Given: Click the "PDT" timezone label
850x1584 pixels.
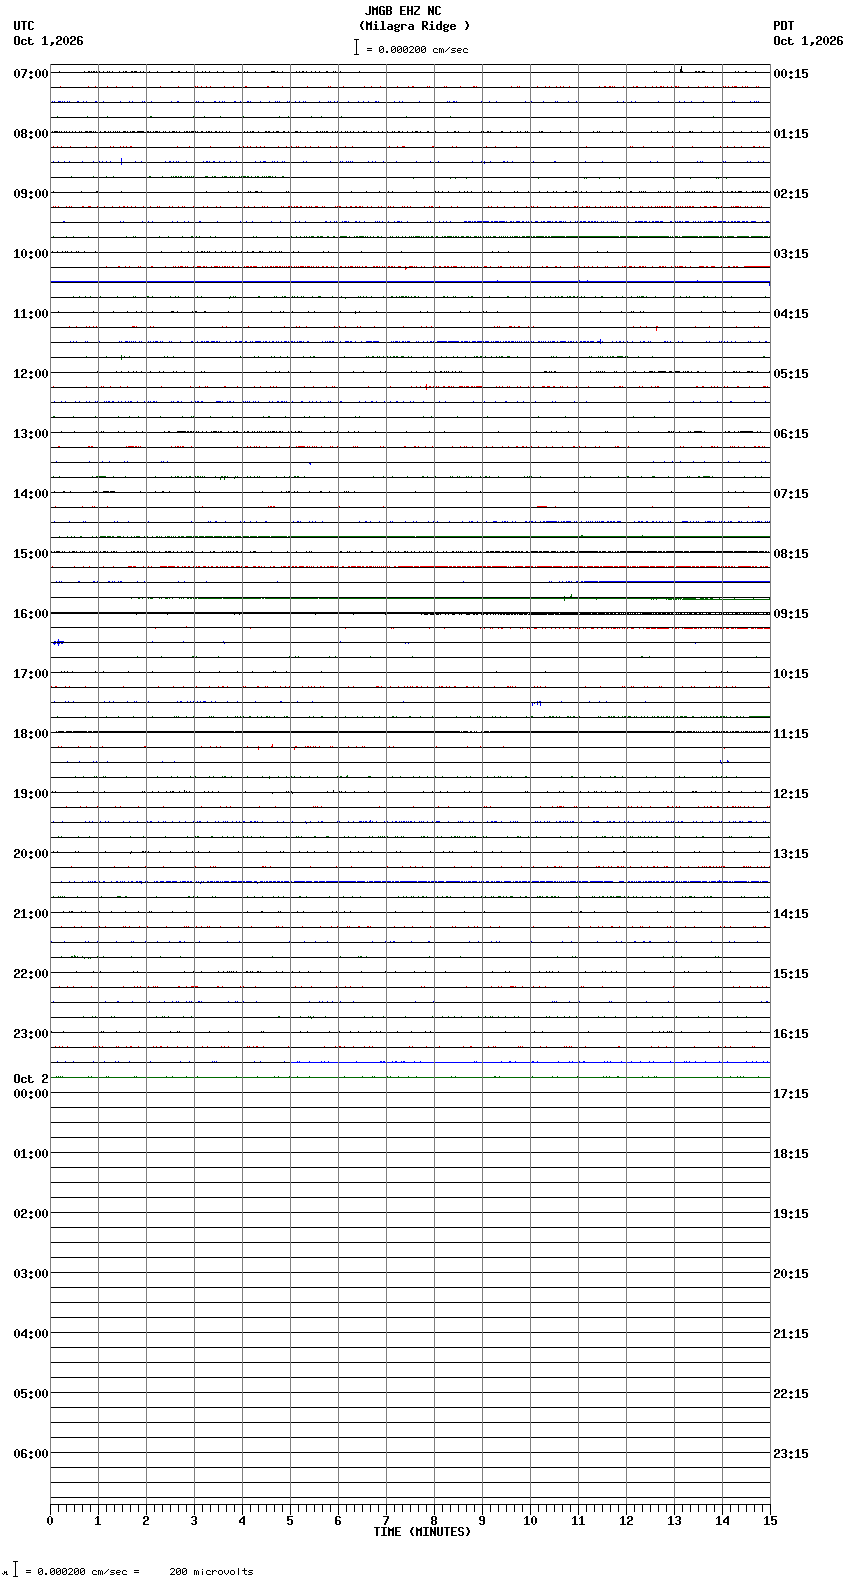Looking at the screenshot, I should pos(783,26).
